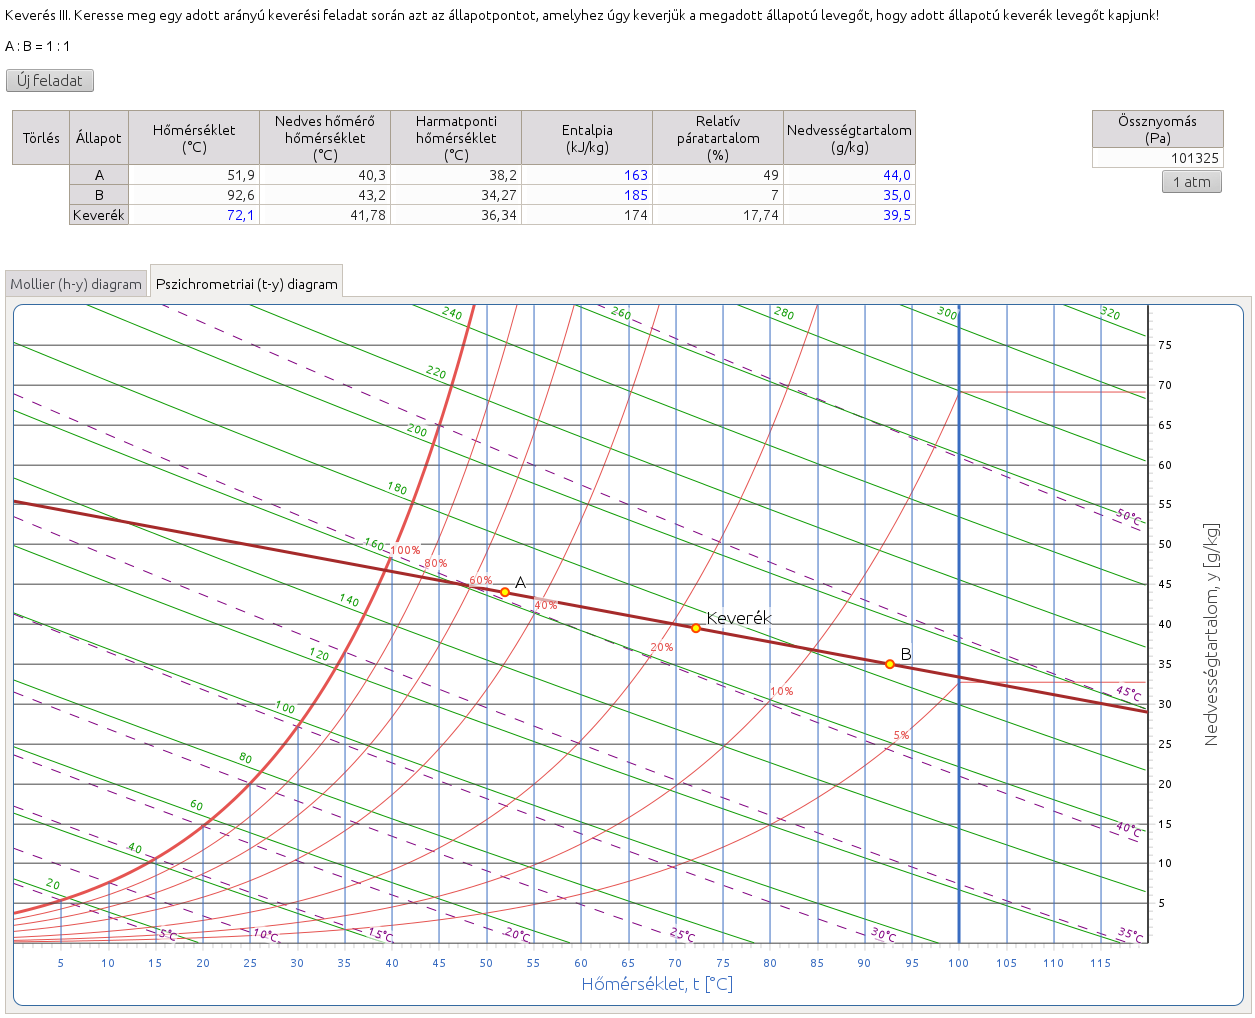Click the 60% relative humidity curve label
Screen dimensions: 1255x1018
[481, 581]
